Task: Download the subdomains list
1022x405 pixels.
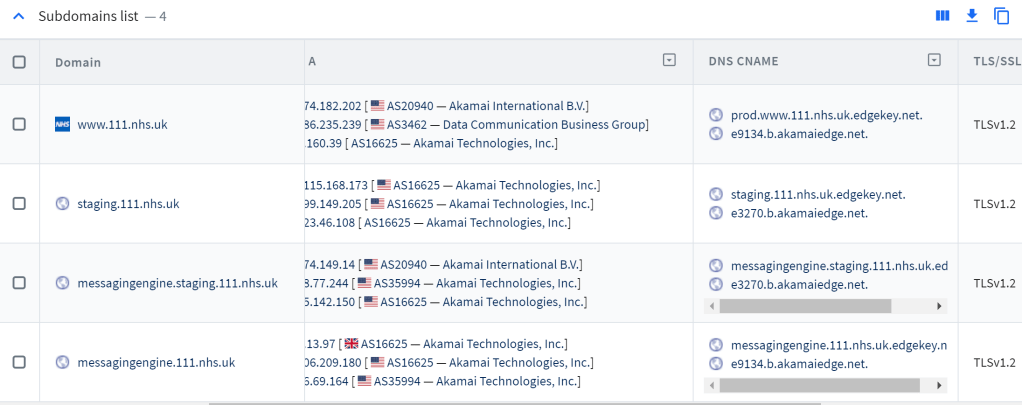Action: [971, 16]
